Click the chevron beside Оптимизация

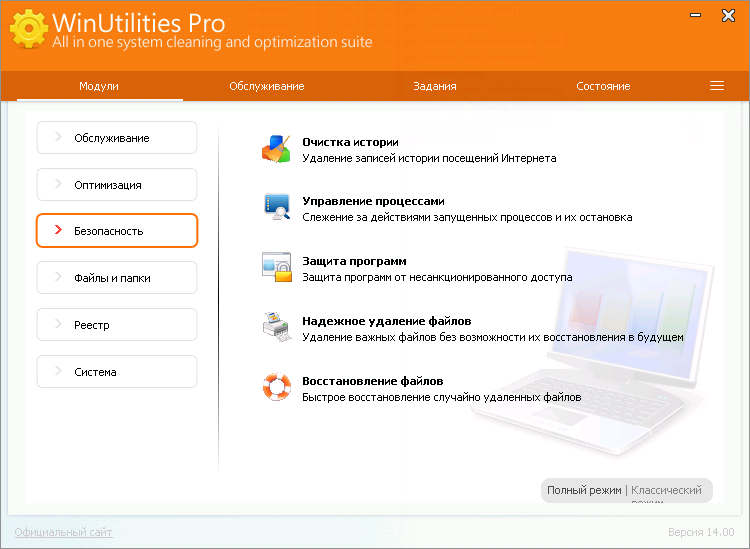tap(58, 184)
